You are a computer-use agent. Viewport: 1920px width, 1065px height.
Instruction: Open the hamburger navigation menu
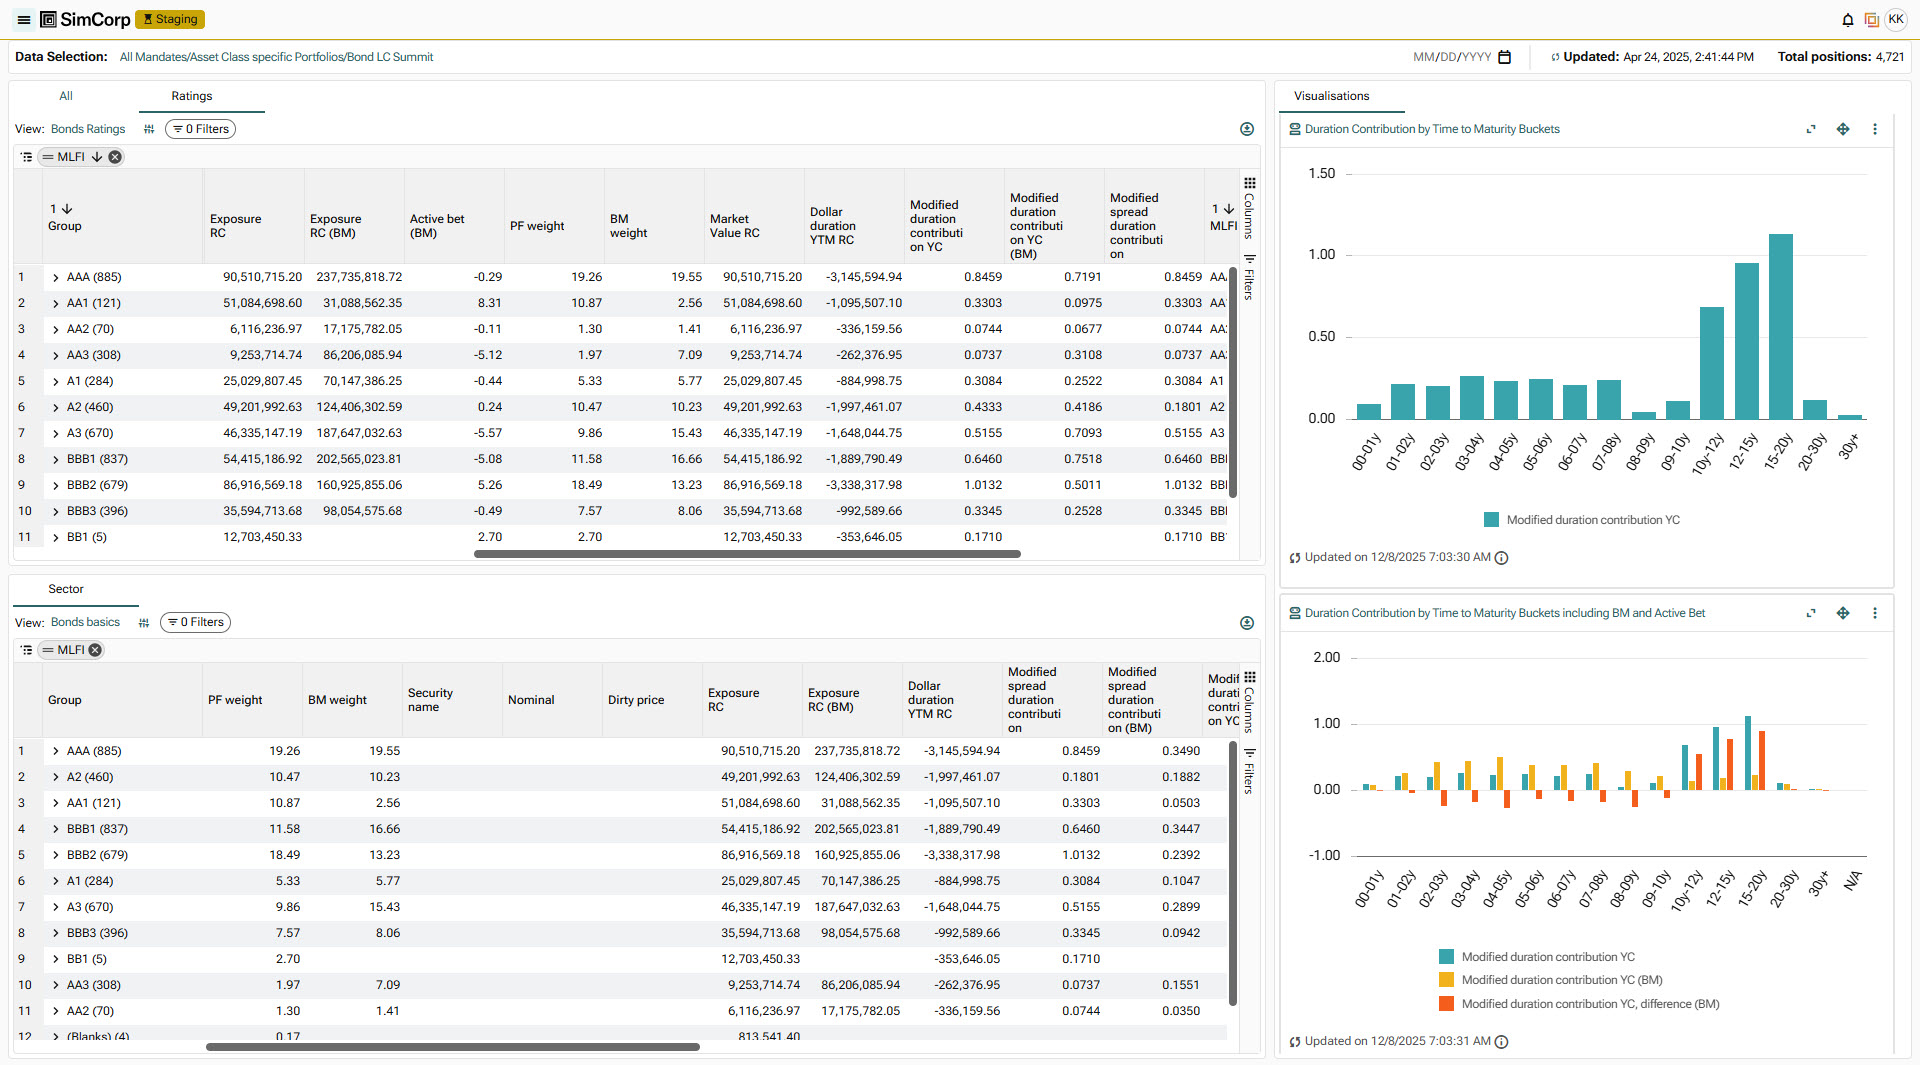(x=24, y=20)
